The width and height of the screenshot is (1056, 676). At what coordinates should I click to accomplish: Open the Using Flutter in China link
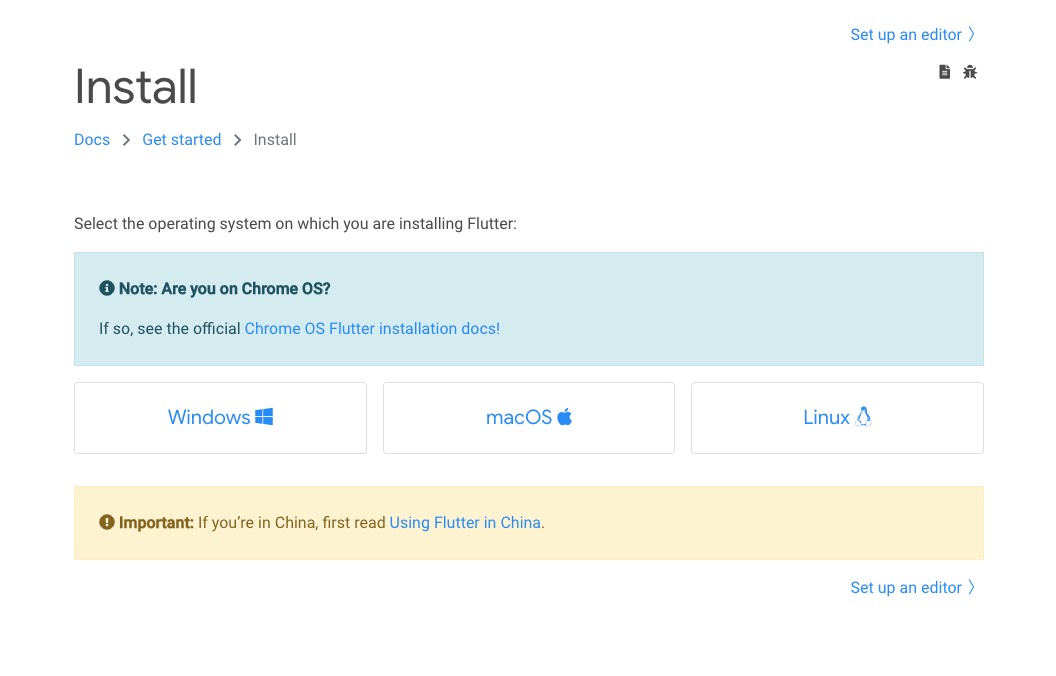click(x=465, y=522)
